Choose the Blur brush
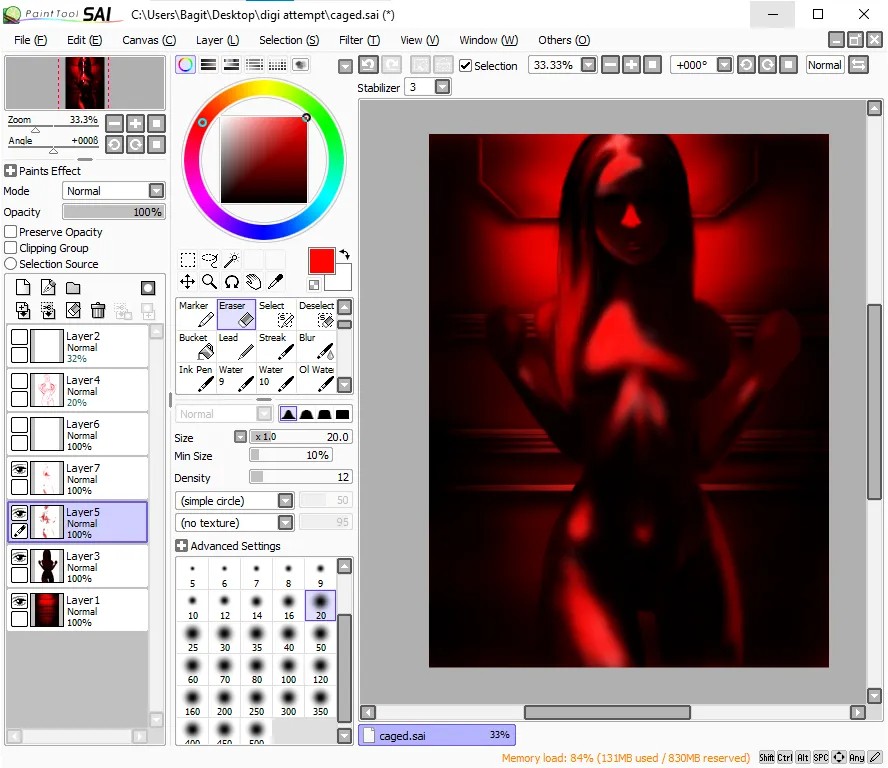Image resolution: width=888 pixels, height=768 pixels. point(316,346)
